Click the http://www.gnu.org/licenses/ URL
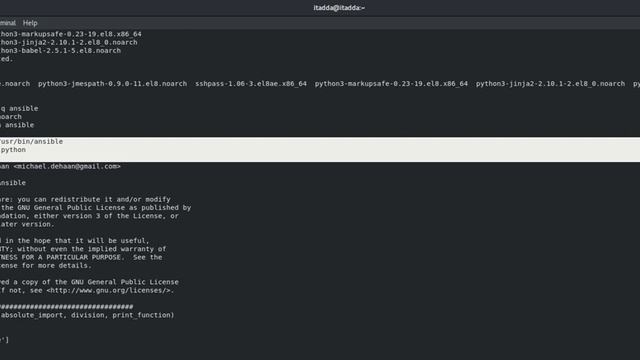 tap(108, 291)
